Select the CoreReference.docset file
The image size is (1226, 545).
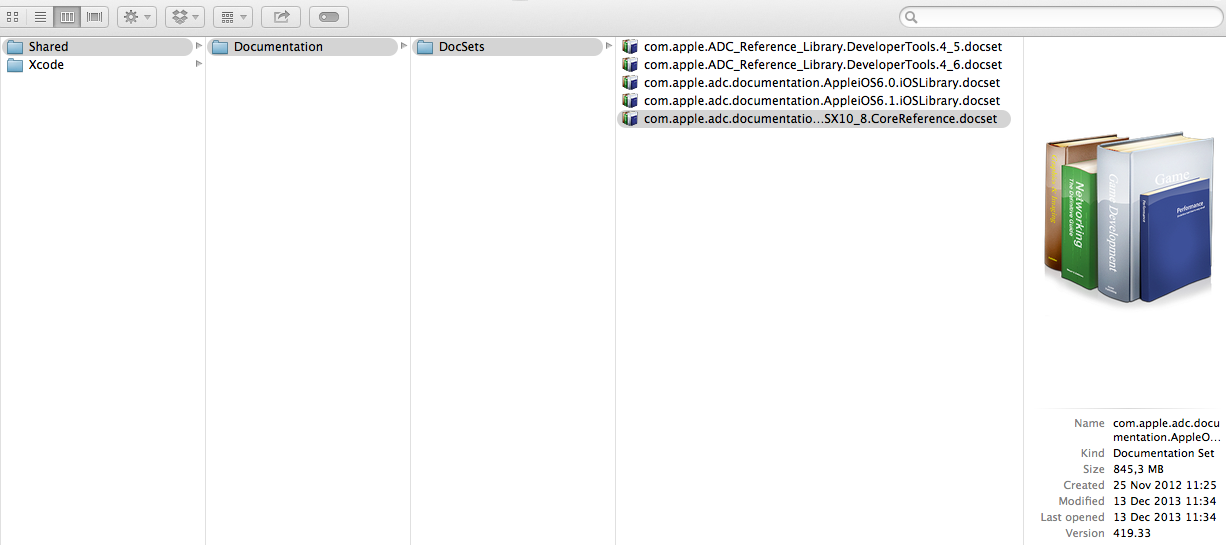814,119
